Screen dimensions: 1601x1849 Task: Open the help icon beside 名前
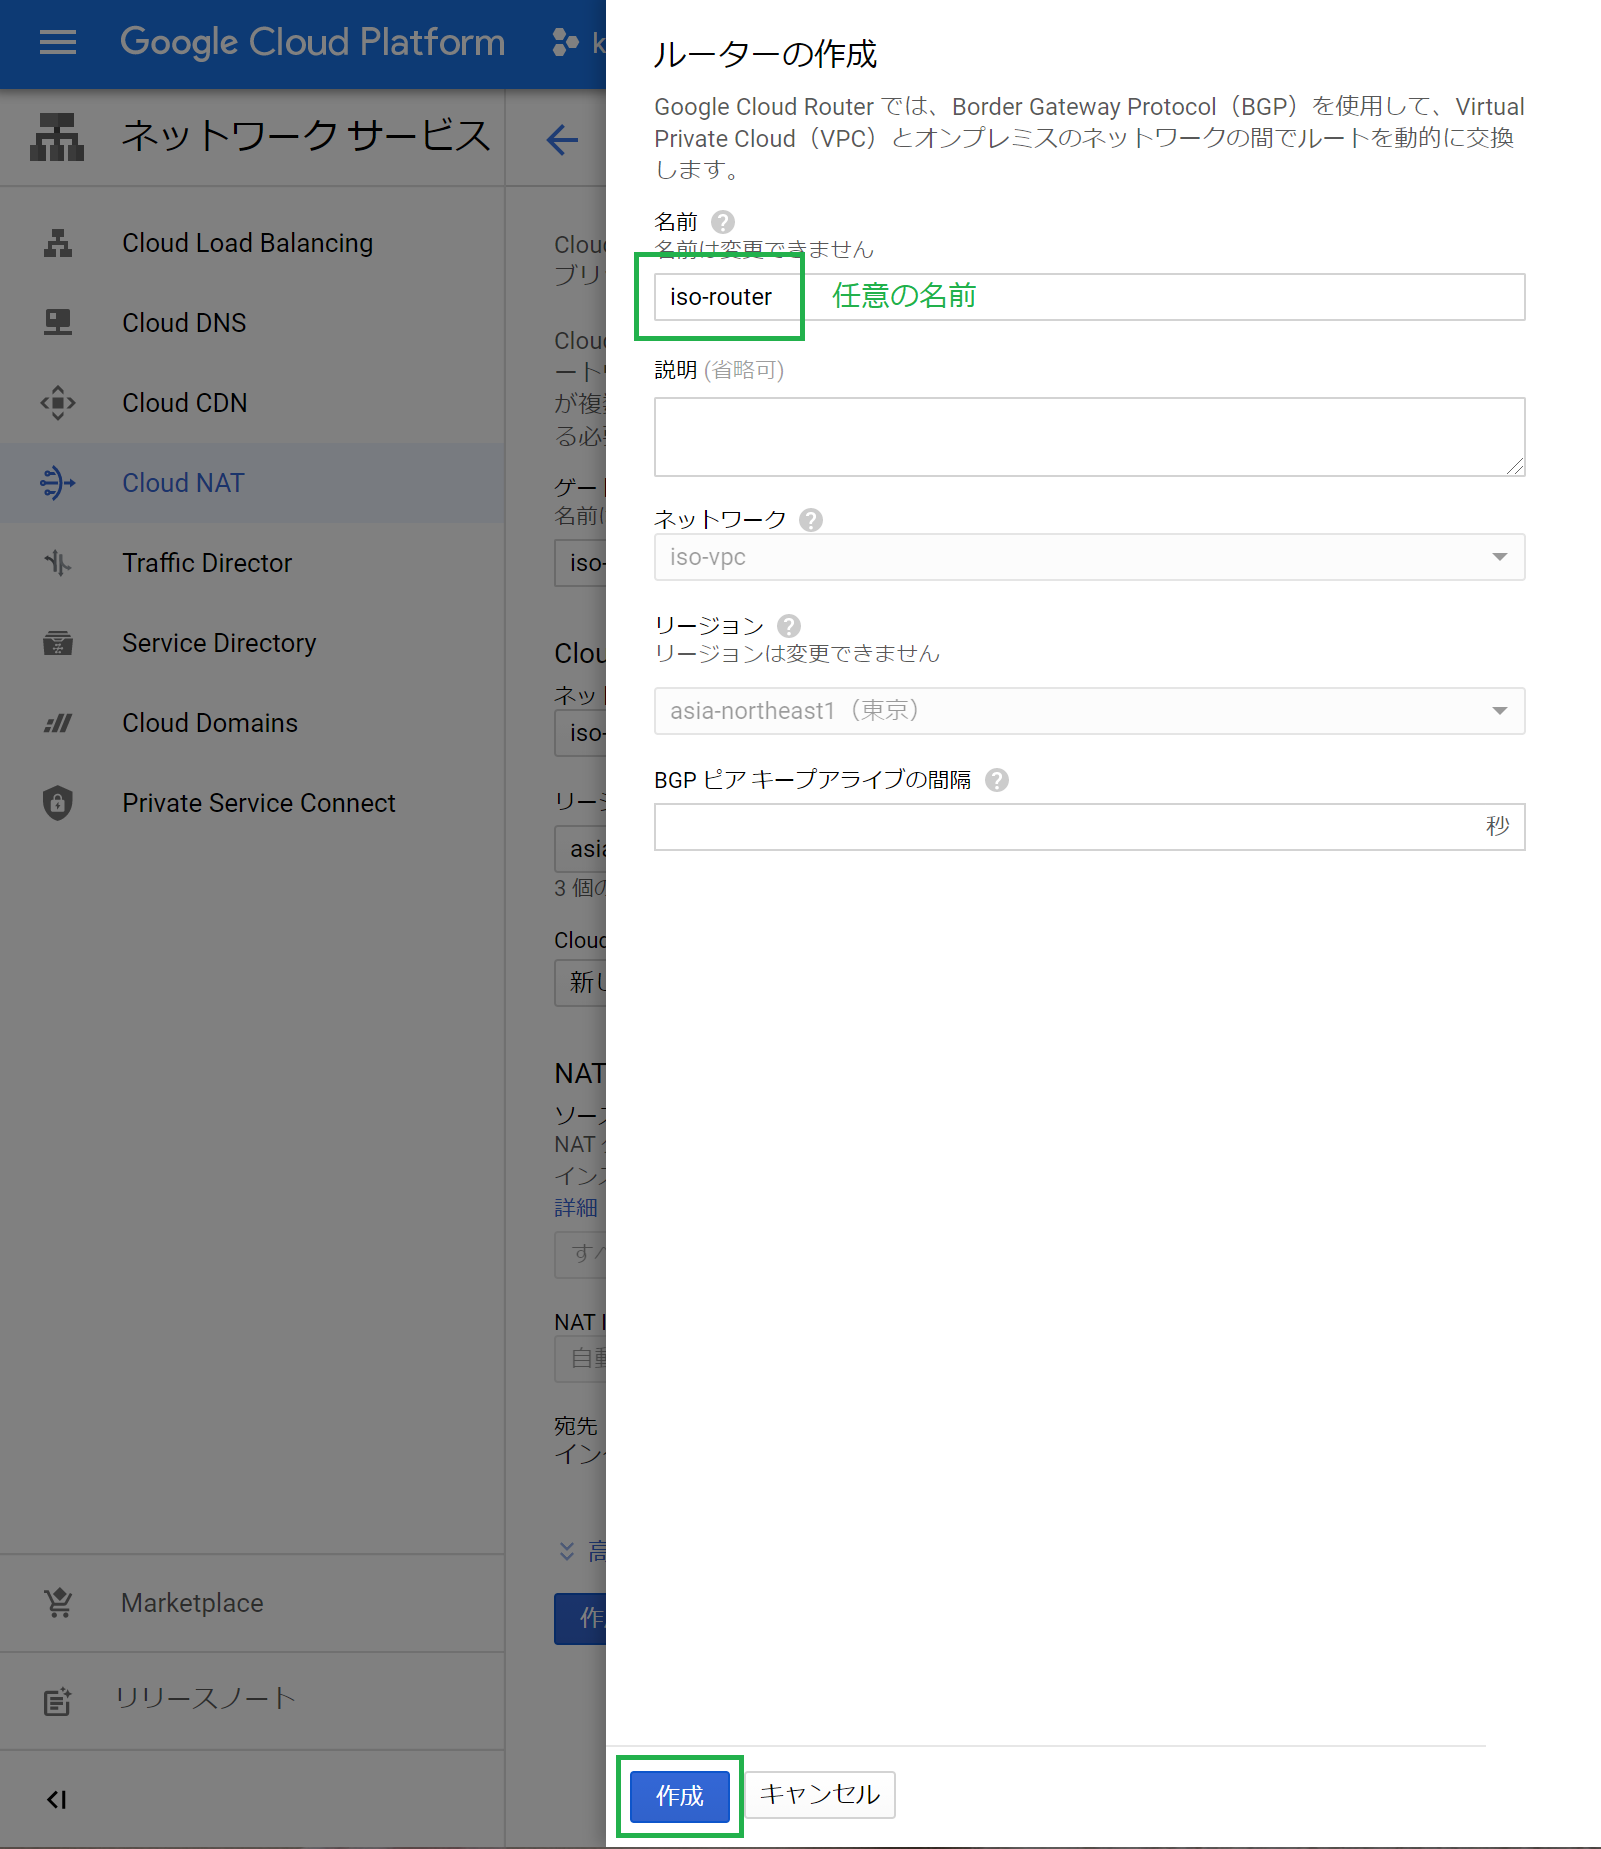723,221
